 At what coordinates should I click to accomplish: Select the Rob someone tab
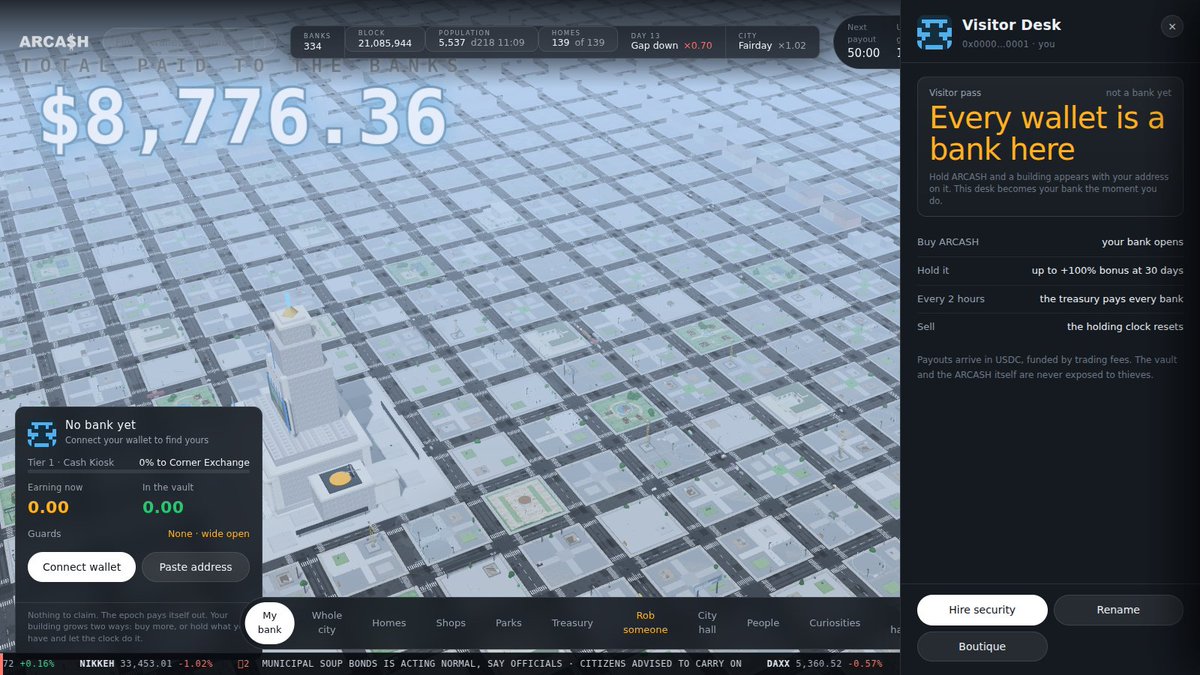[645, 623]
